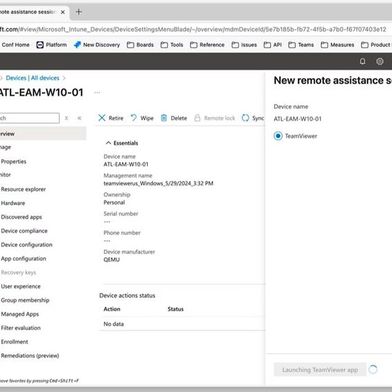Image resolution: width=392 pixels, height=392 pixels.
Task: Open Hardware in the sidebar
Action: point(13,203)
